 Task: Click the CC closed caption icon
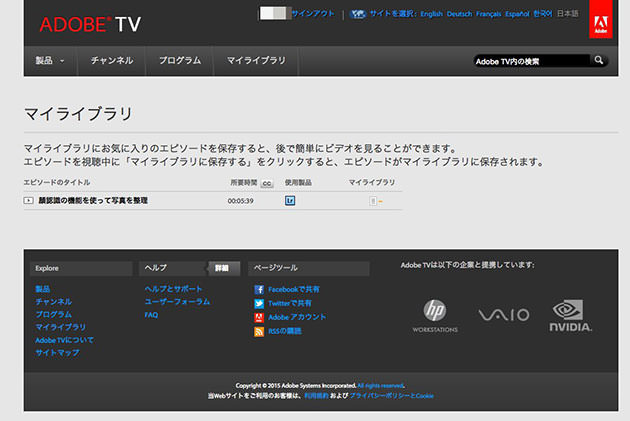pyautogui.click(x=267, y=183)
